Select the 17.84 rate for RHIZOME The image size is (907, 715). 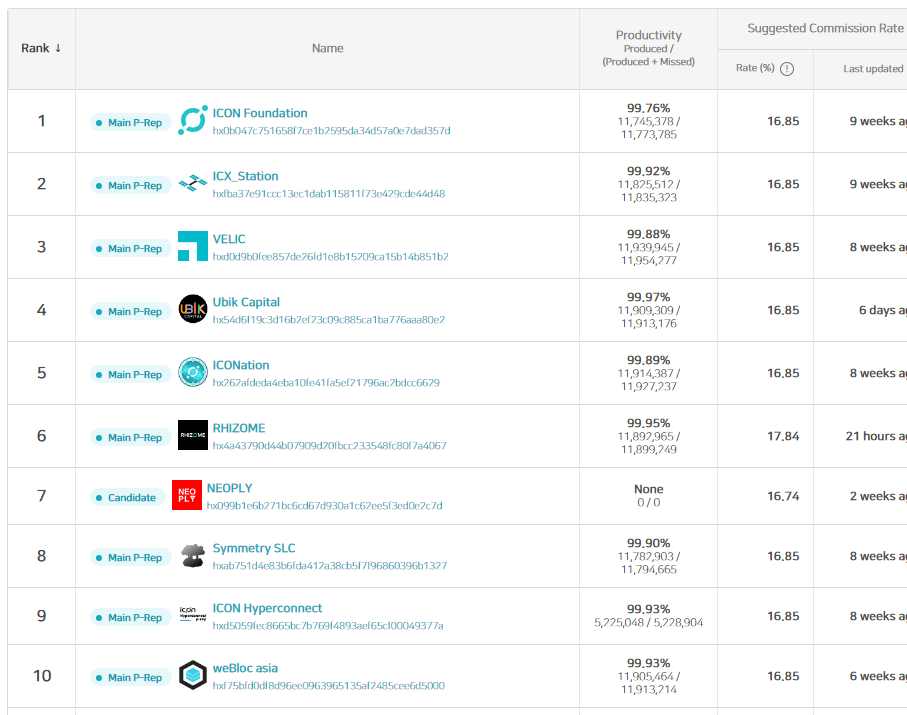(783, 436)
